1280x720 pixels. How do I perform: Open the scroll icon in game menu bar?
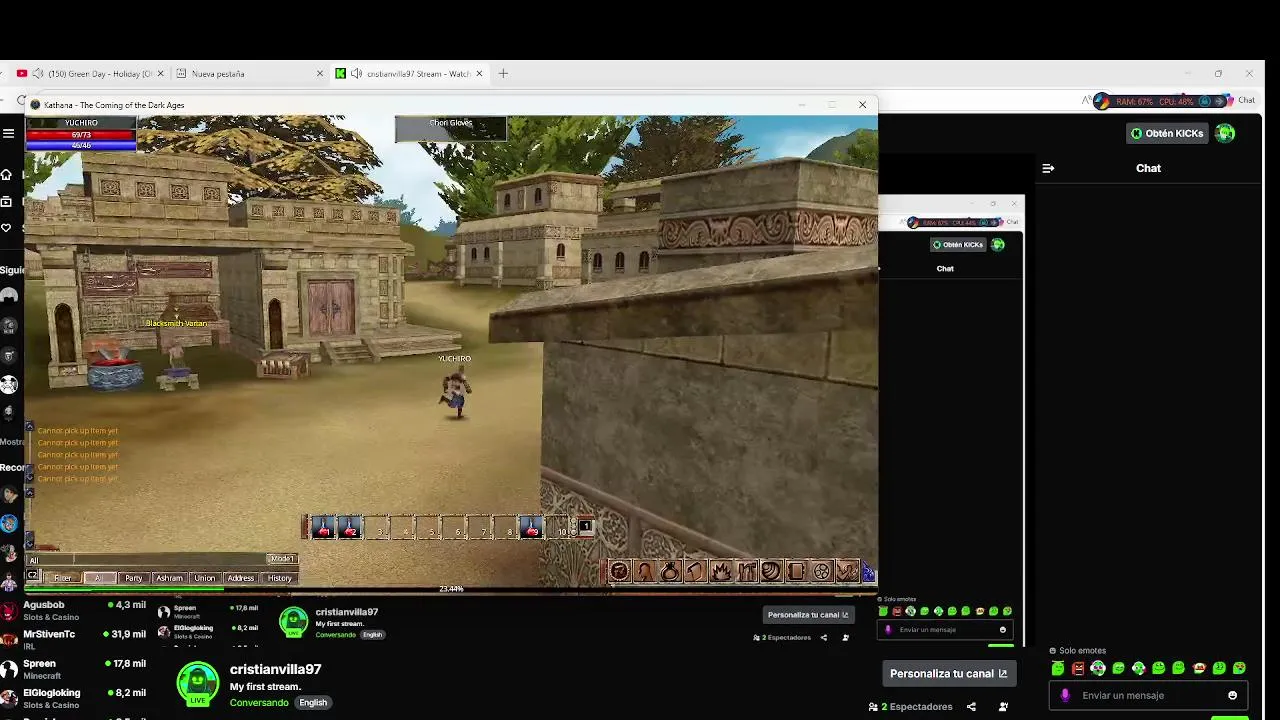click(x=695, y=571)
